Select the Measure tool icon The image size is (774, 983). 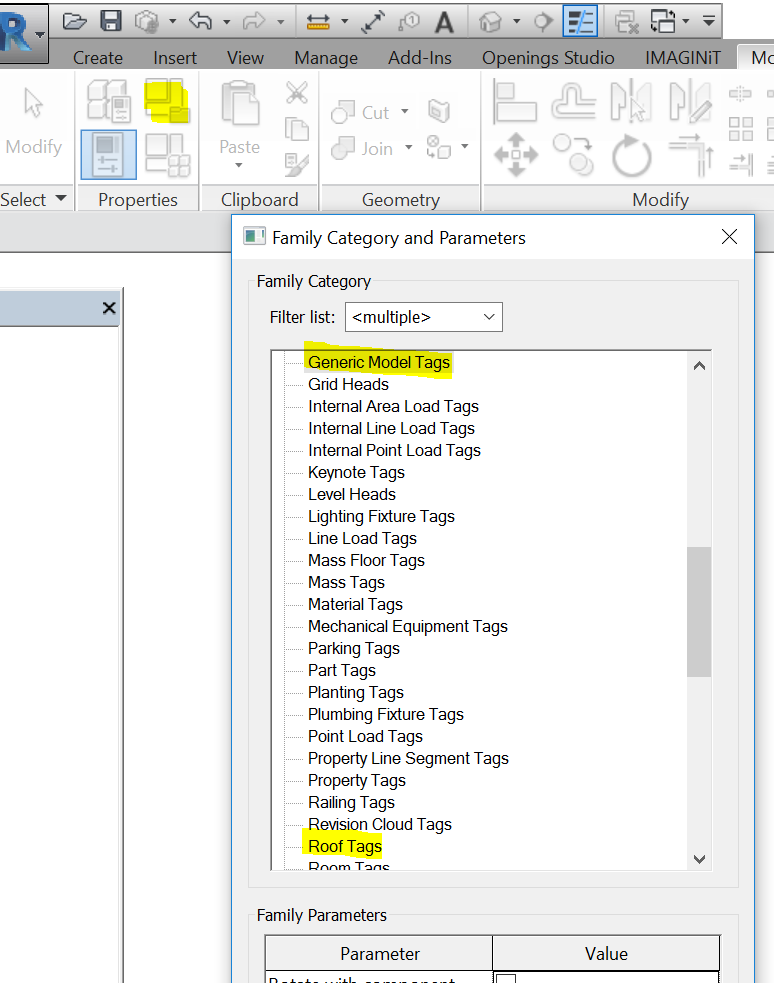(x=318, y=22)
